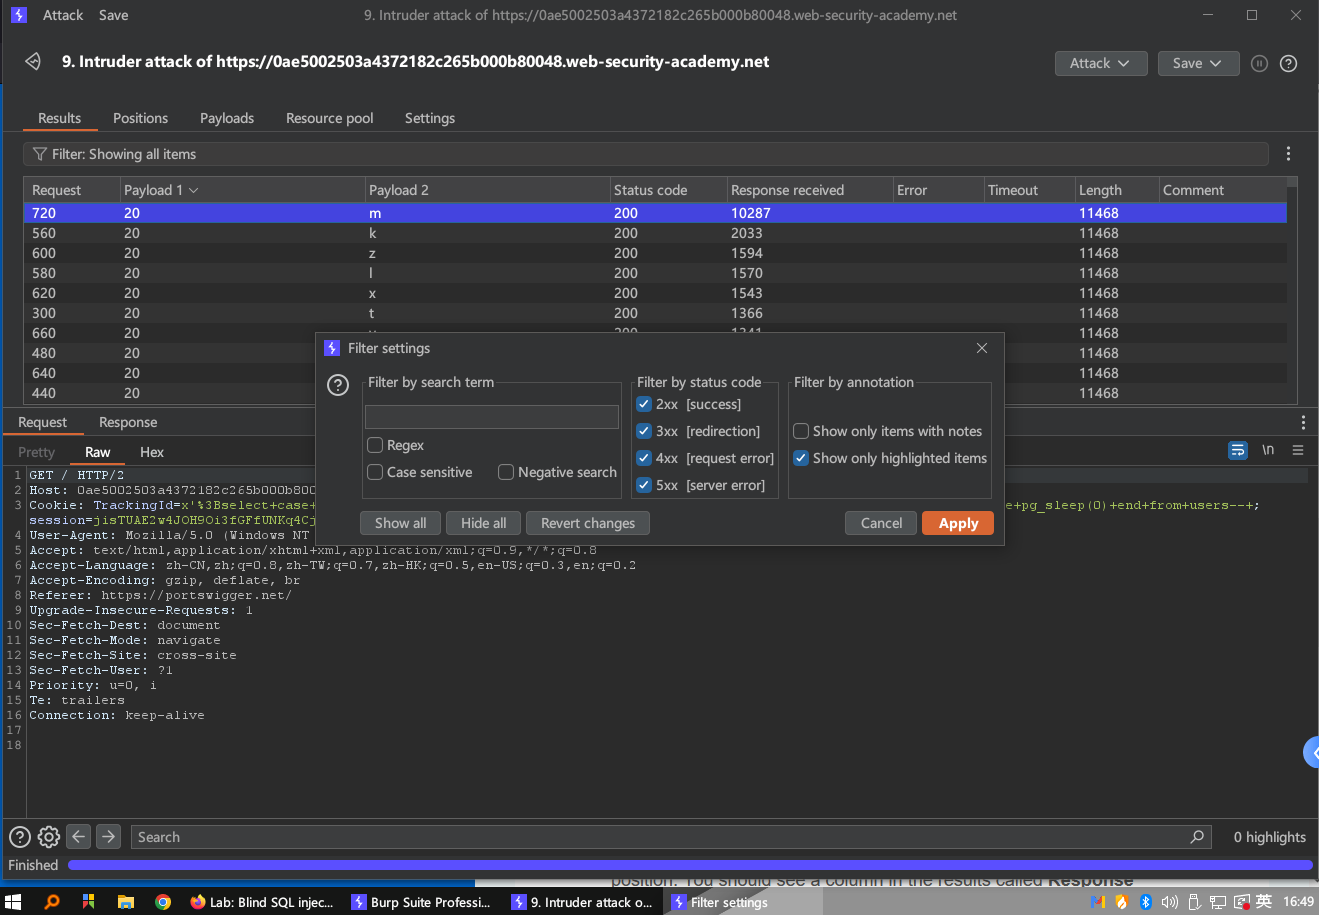This screenshot has width=1319, height=915.
Task: Click Filter settings dialog help icon
Action: tap(338, 385)
